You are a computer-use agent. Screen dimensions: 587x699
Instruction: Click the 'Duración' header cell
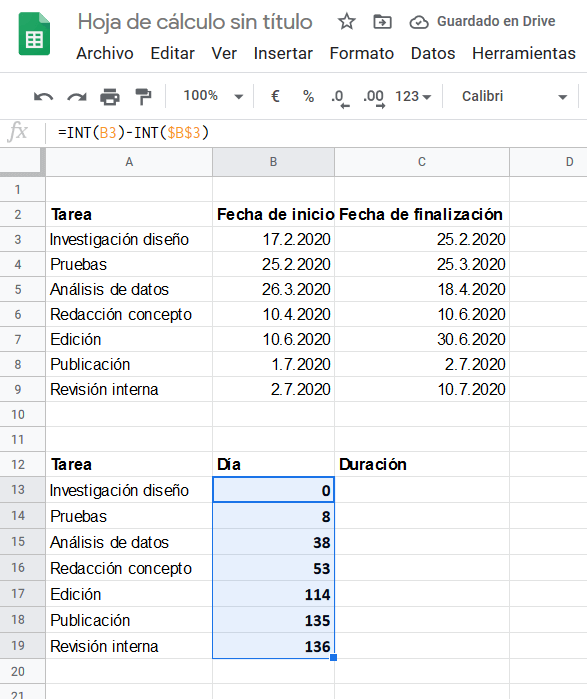pos(422,465)
